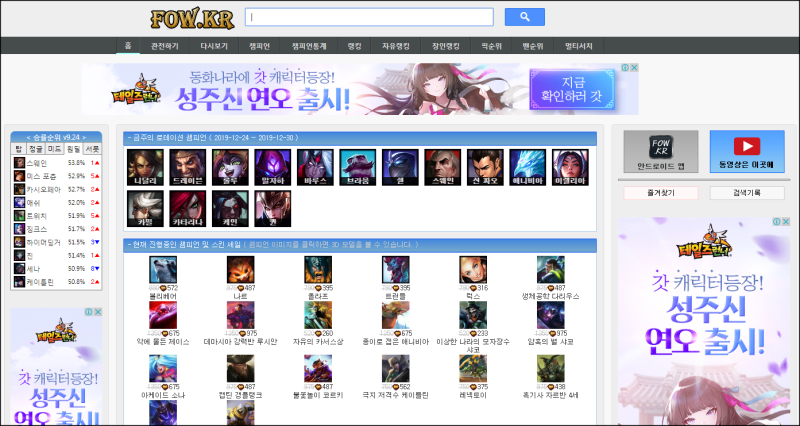Open the 검색기록 search history tab
This screenshot has width=800, height=426.
coord(747,193)
